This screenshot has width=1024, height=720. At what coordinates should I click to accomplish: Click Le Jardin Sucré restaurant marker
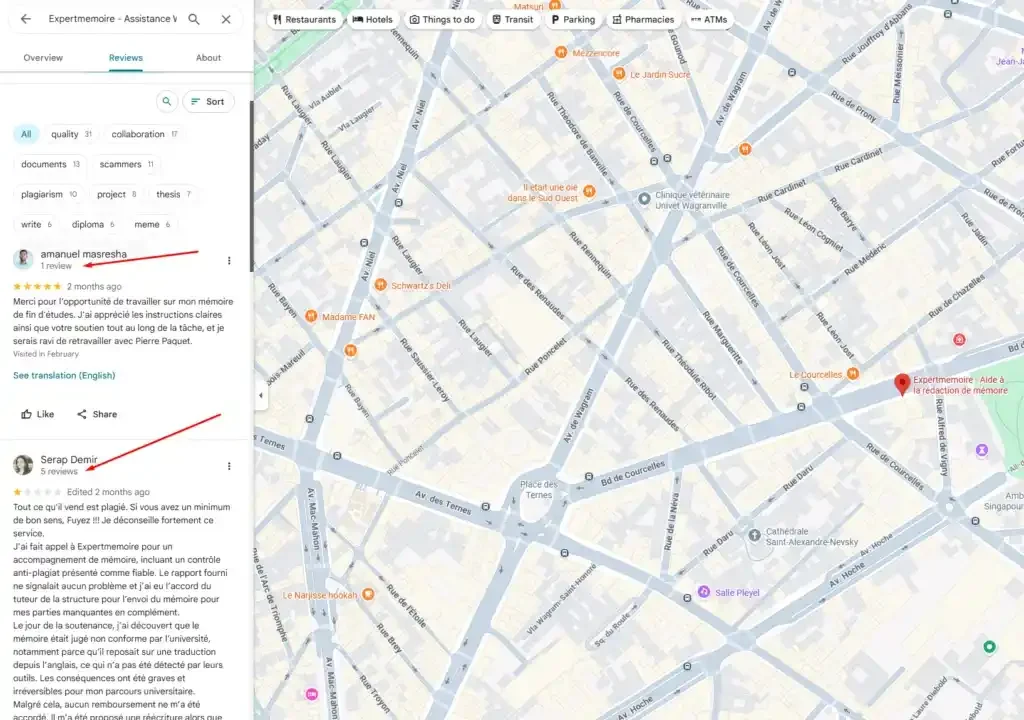pos(619,74)
